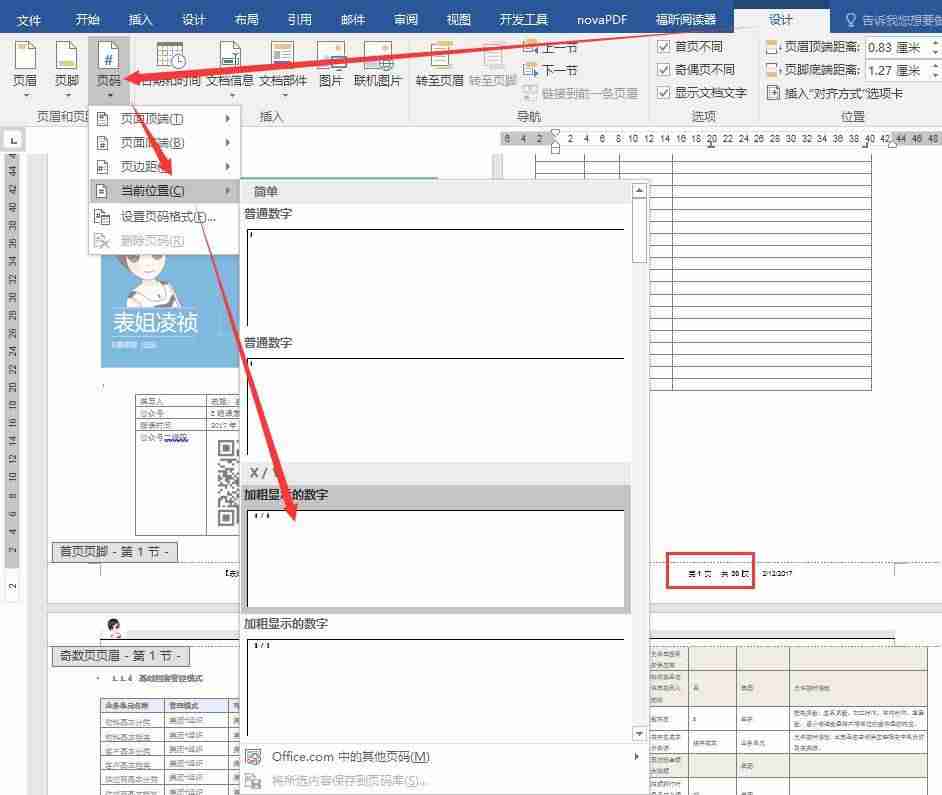Select 当前位置 menu entry
Viewport: 942px width, 795px height.
click(164, 191)
